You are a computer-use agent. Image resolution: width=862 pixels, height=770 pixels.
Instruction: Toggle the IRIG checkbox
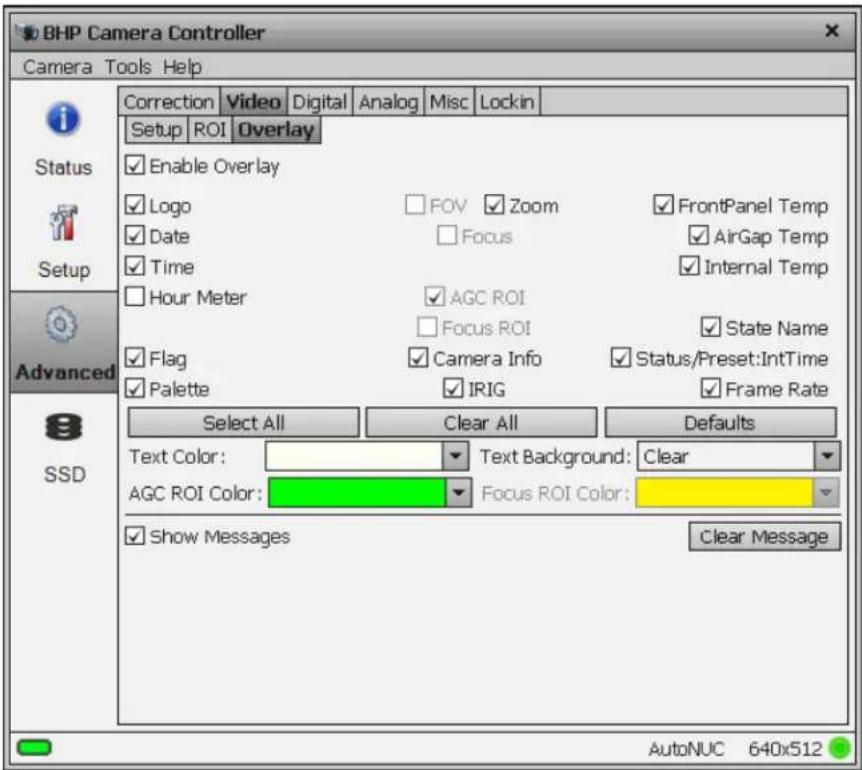click(453, 388)
